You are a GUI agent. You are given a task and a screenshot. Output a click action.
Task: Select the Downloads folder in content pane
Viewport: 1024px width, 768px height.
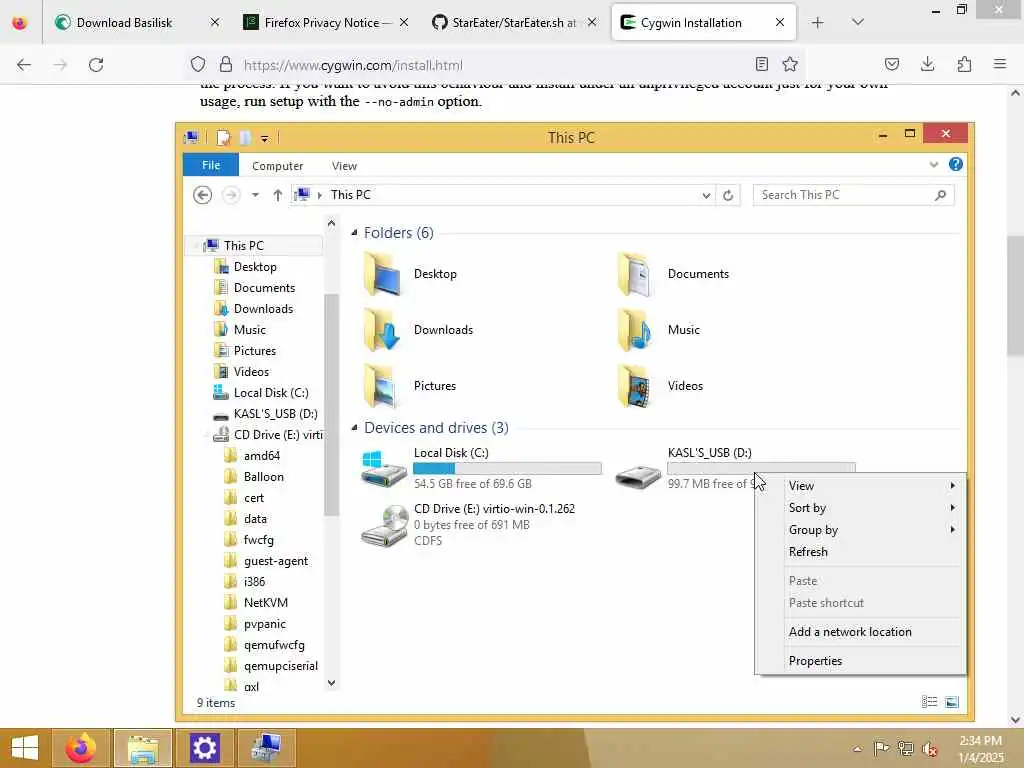click(418, 330)
